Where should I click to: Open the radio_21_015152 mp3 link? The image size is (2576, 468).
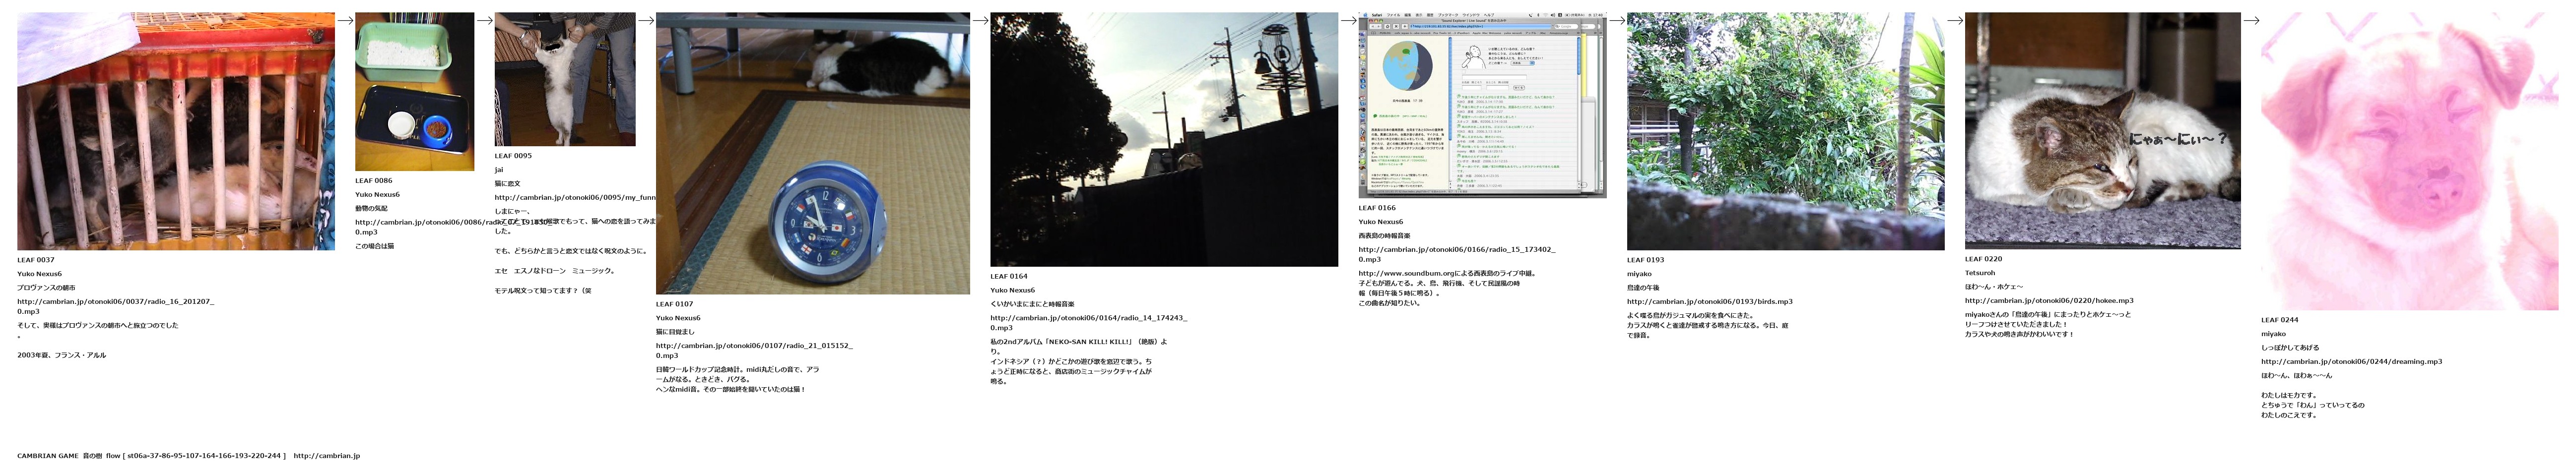(x=754, y=350)
